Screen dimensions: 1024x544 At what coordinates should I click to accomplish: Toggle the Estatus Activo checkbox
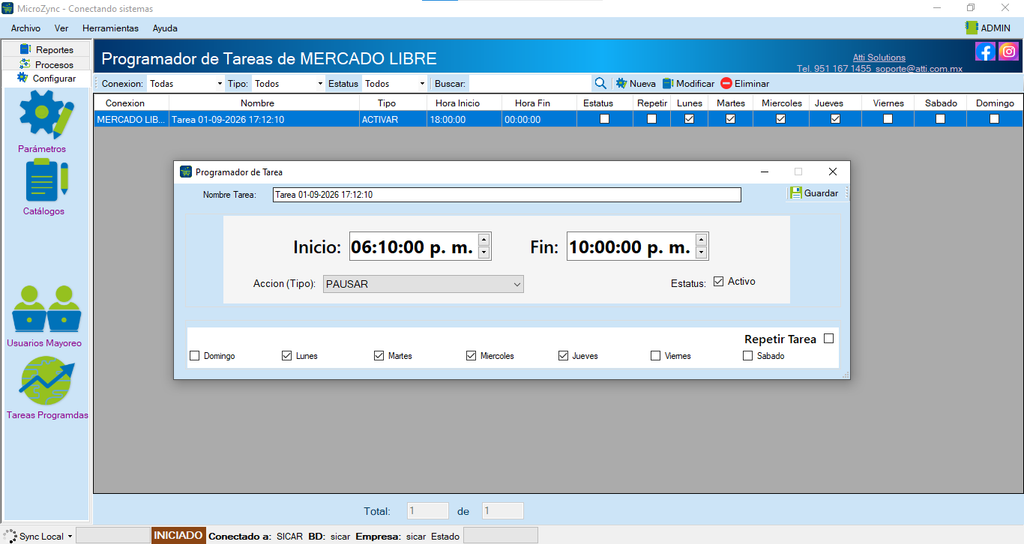718,281
